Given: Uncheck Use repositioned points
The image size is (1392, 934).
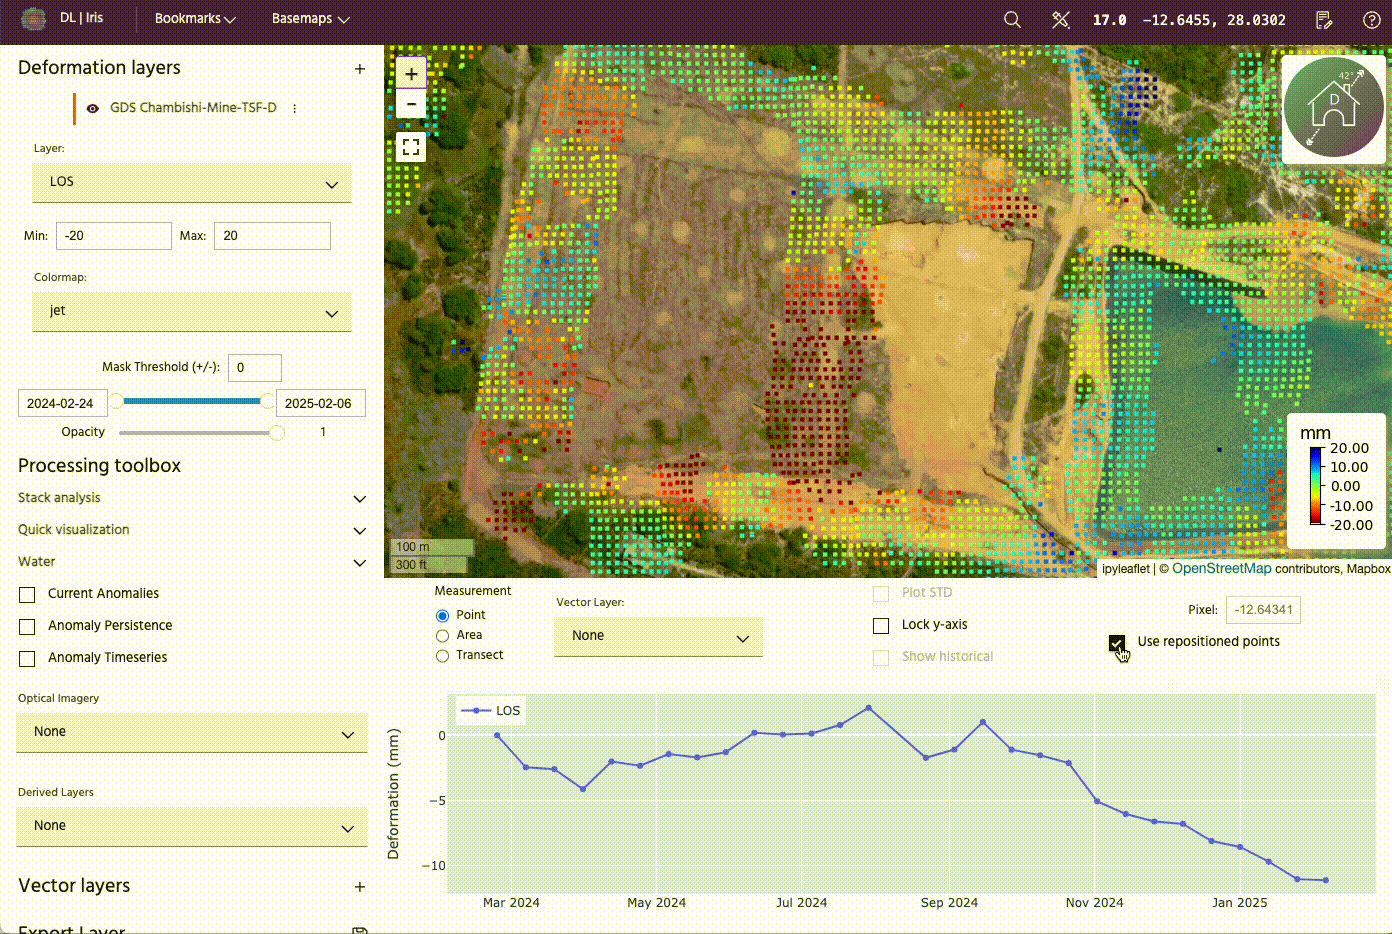Looking at the screenshot, I should 1117,643.
